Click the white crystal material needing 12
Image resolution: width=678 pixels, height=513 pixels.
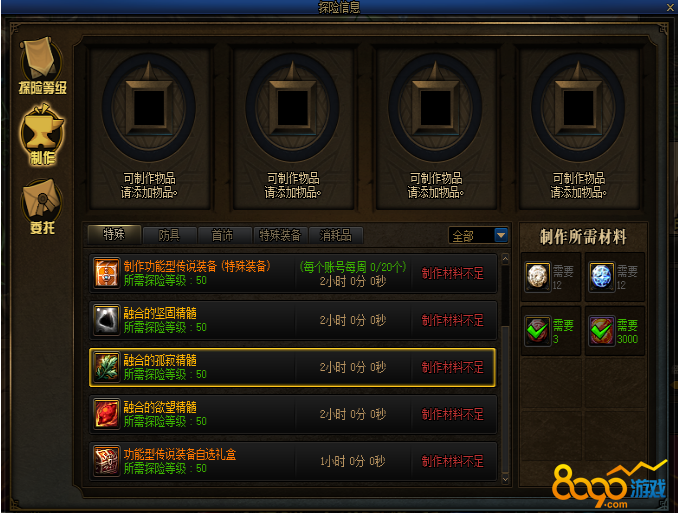(x=538, y=276)
